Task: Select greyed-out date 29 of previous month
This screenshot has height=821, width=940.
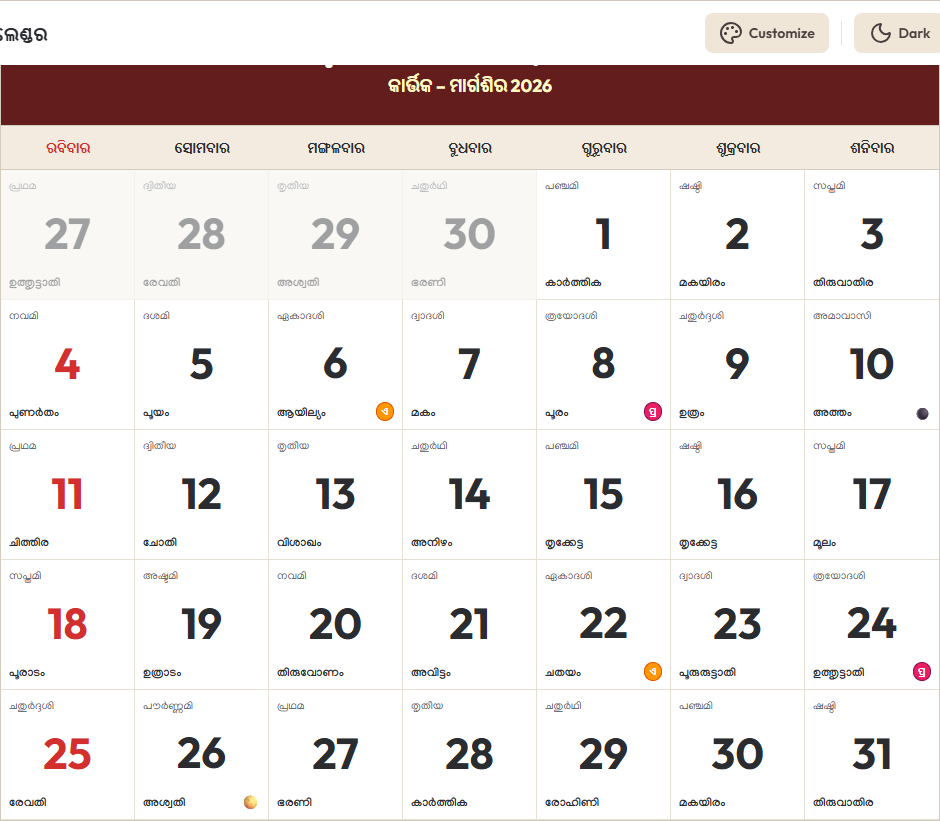Action: [336, 234]
